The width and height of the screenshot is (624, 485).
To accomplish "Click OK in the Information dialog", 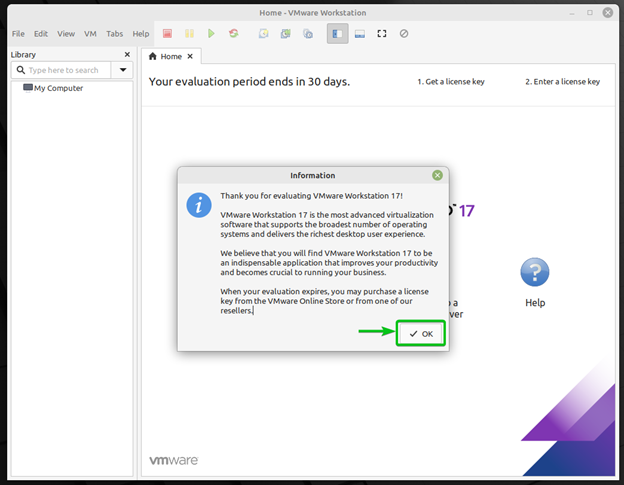I will pos(421,333).
